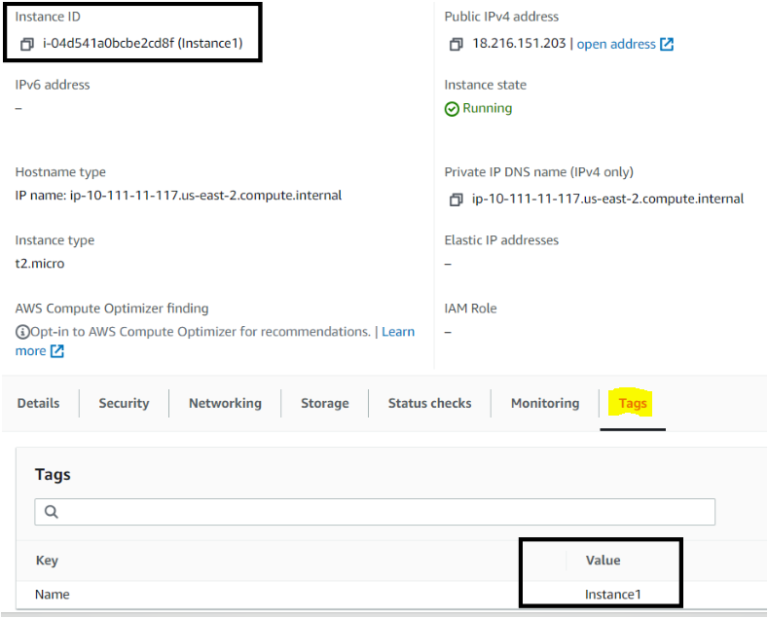
Task: Sort tags by the Key column header
Action: pyautogui.click(x=47, y=560)
